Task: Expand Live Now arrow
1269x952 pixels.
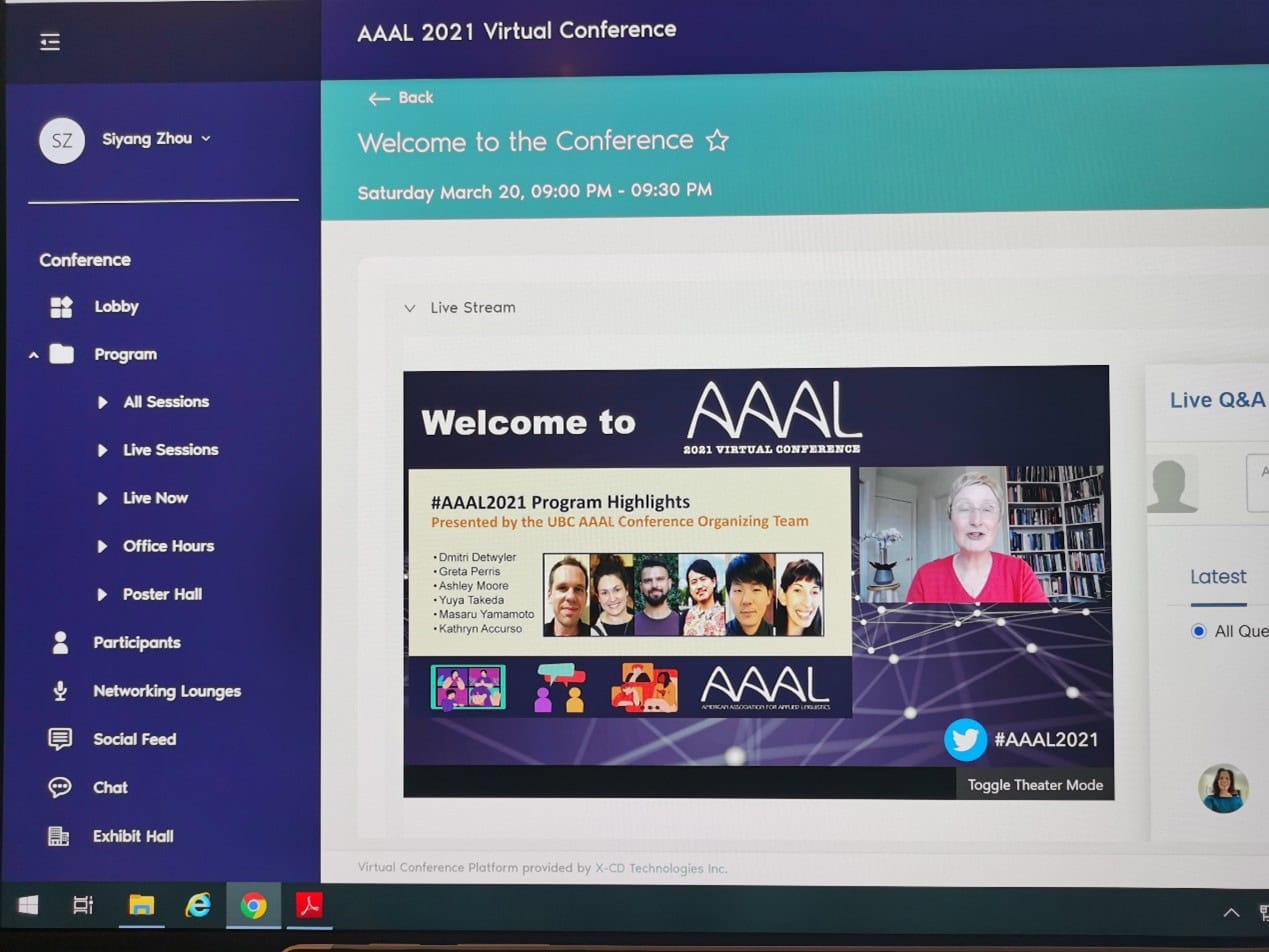Action: [x=102, y=498]
